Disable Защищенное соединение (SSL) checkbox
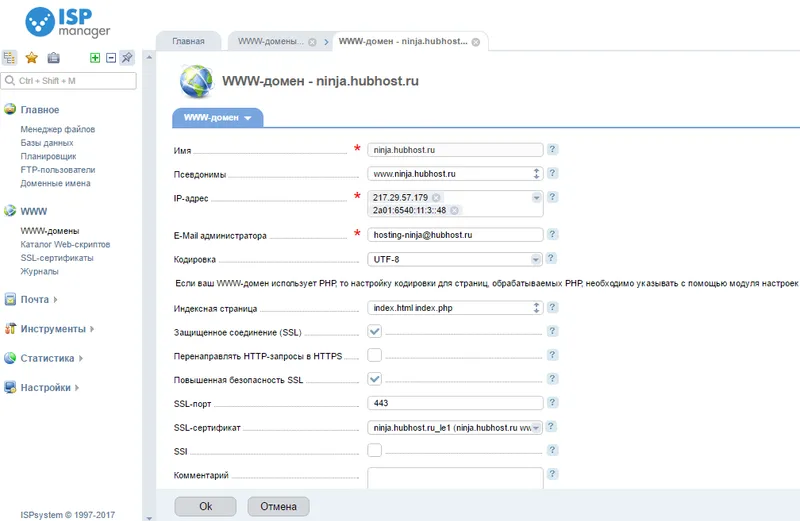Screen dimensions: 800x521 click(x=374, y=331)
